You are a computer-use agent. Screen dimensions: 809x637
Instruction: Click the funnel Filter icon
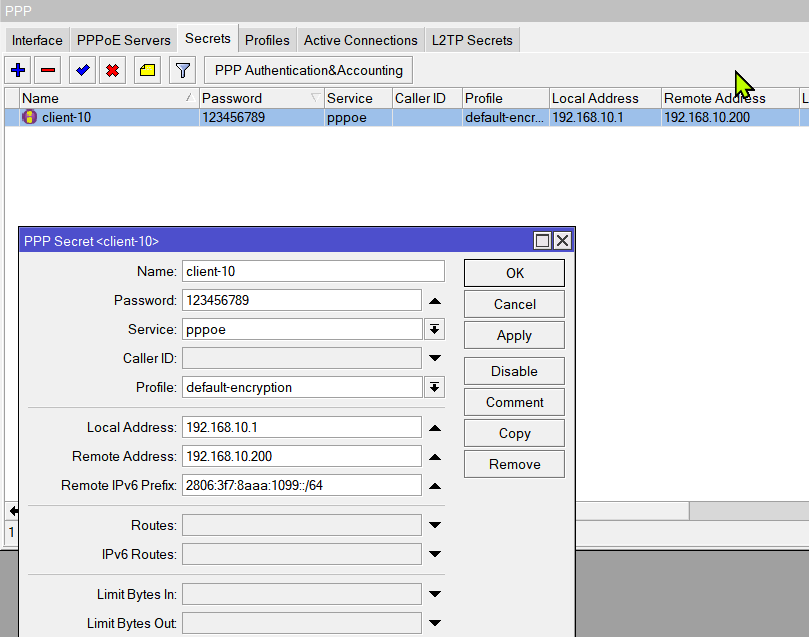(x=181, y=70)
